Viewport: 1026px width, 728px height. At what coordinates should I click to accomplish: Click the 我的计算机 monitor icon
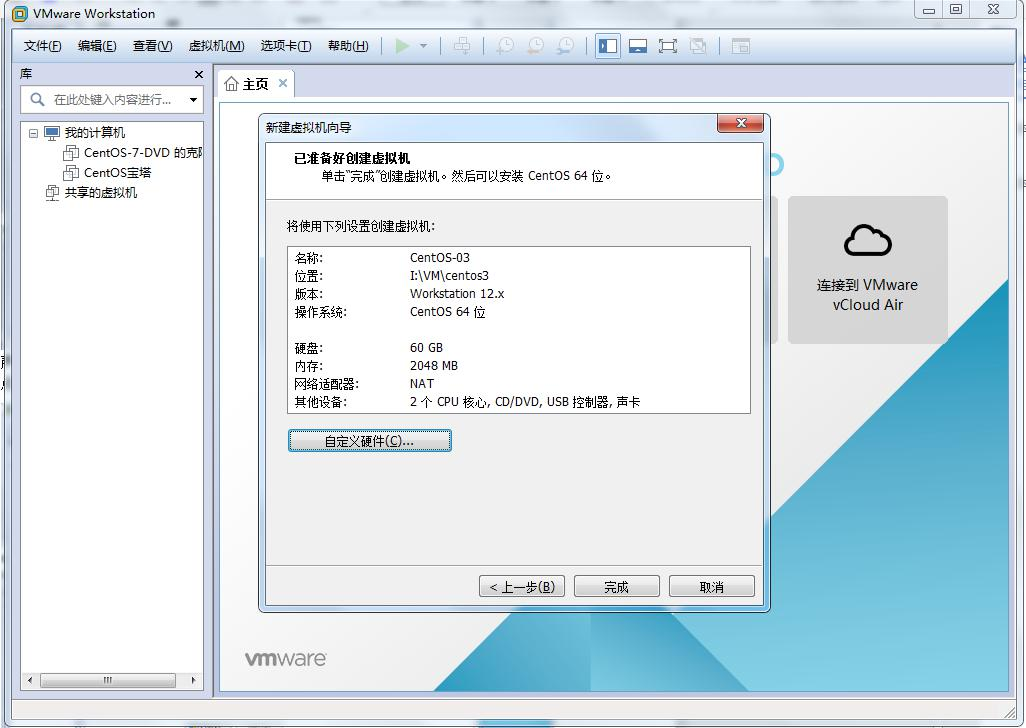[52, 133]
